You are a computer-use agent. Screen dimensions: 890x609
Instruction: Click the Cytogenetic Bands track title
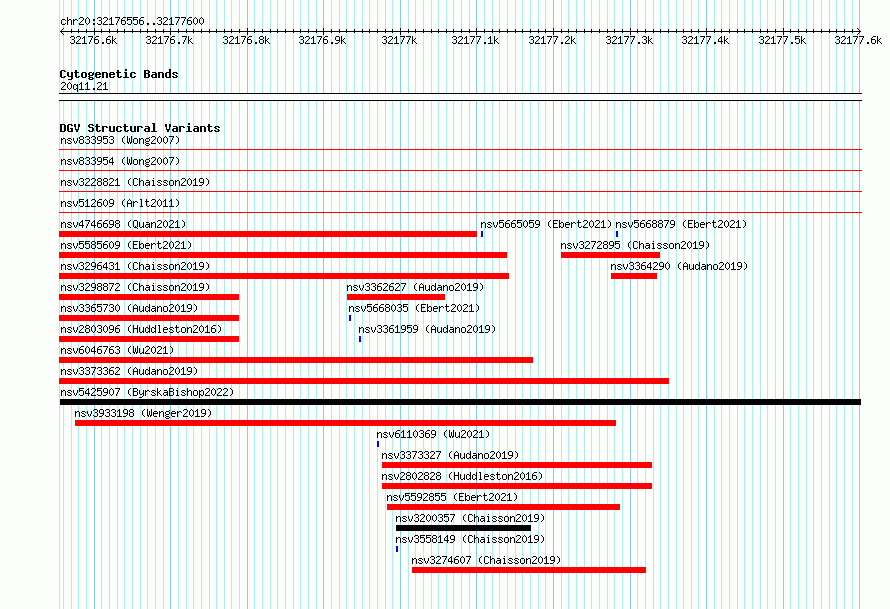pyautogui.click(x=119, y=74)
